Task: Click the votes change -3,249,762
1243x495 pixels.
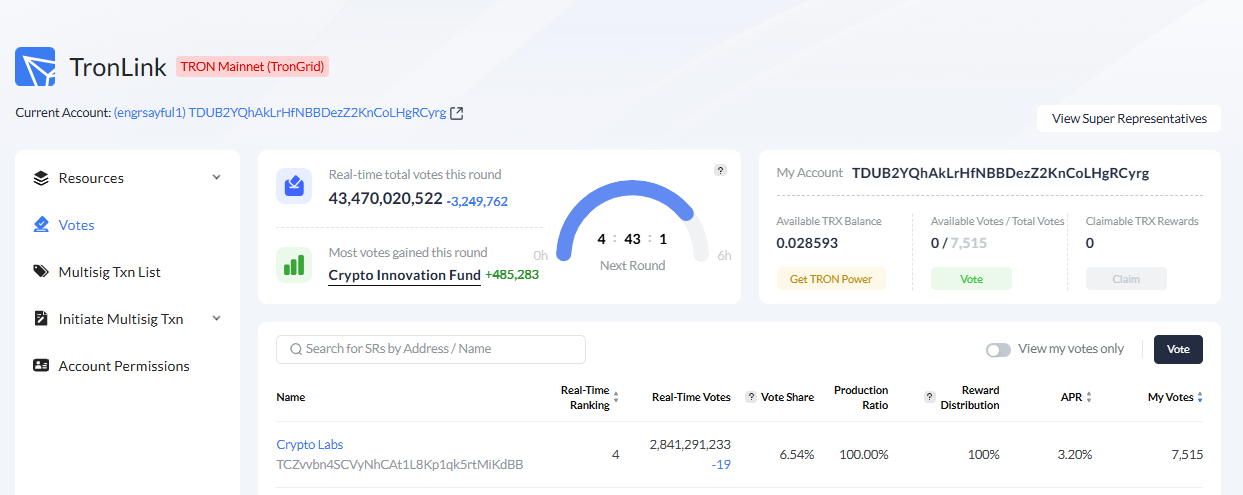Action: (x=477, y=201)
